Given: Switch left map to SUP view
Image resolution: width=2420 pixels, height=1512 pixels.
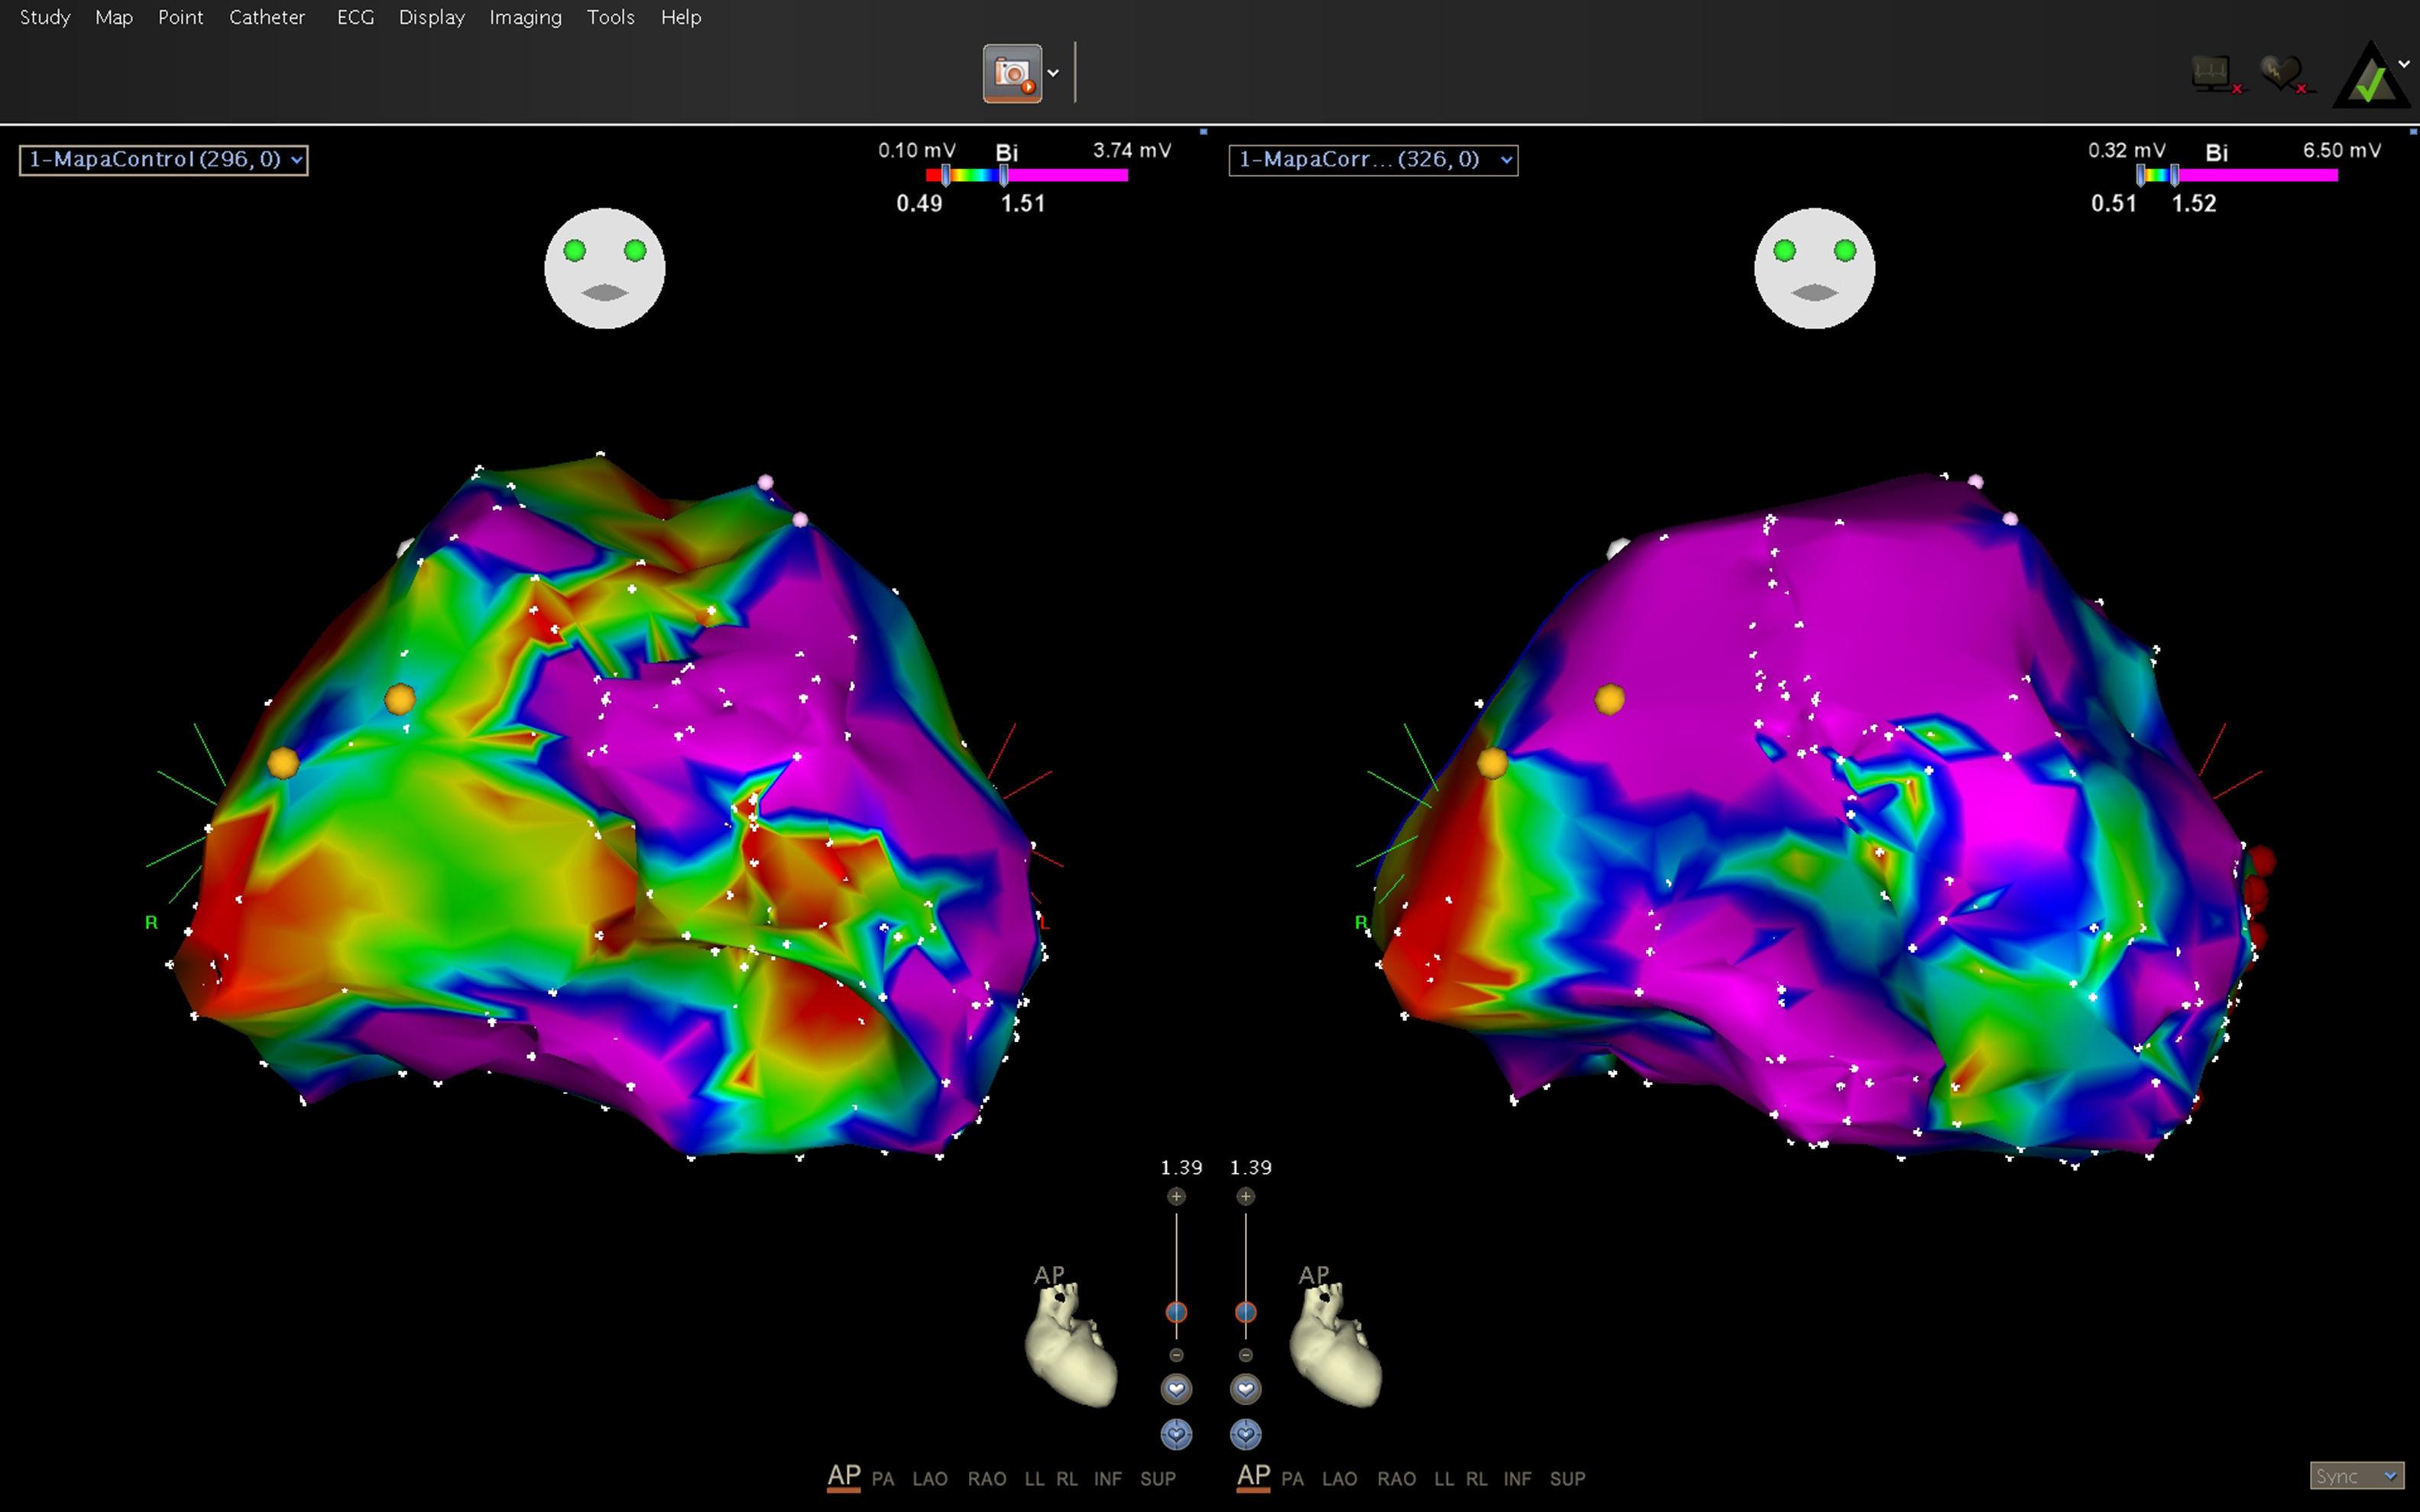Looking at the screenshot, I should (1157, 1479).
